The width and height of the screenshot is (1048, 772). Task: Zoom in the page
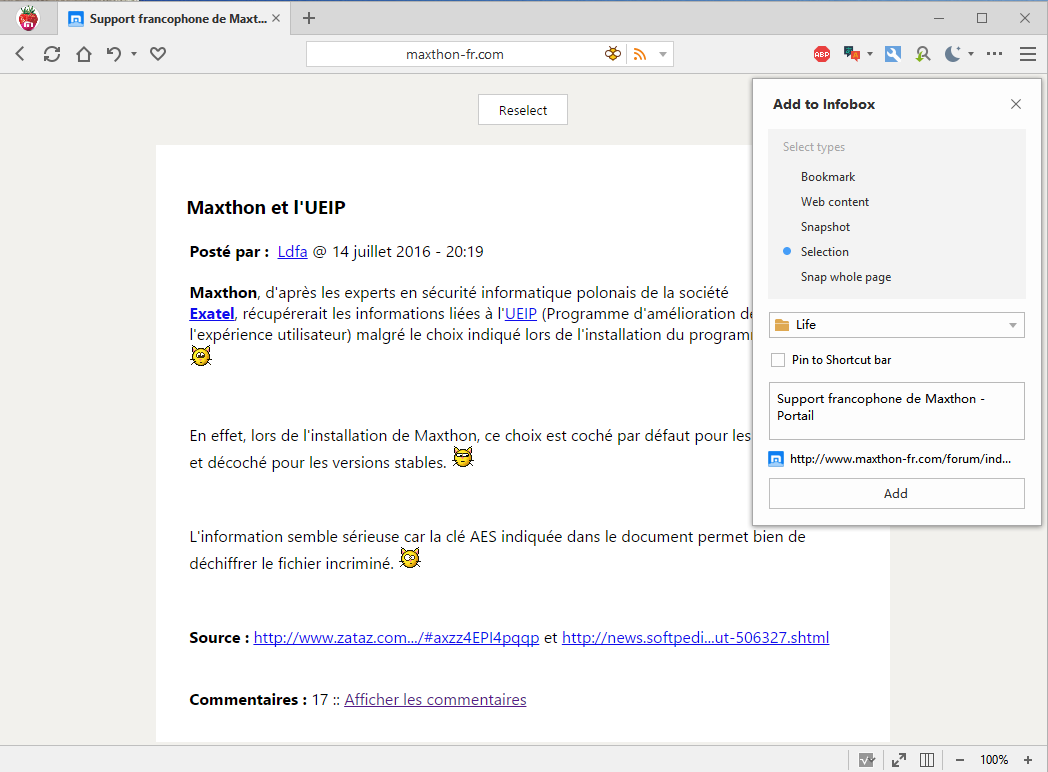click(1028, 760)
